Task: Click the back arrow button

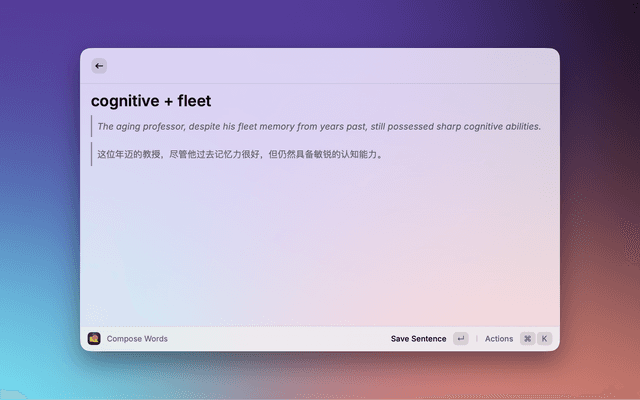Action: point(99,66)
